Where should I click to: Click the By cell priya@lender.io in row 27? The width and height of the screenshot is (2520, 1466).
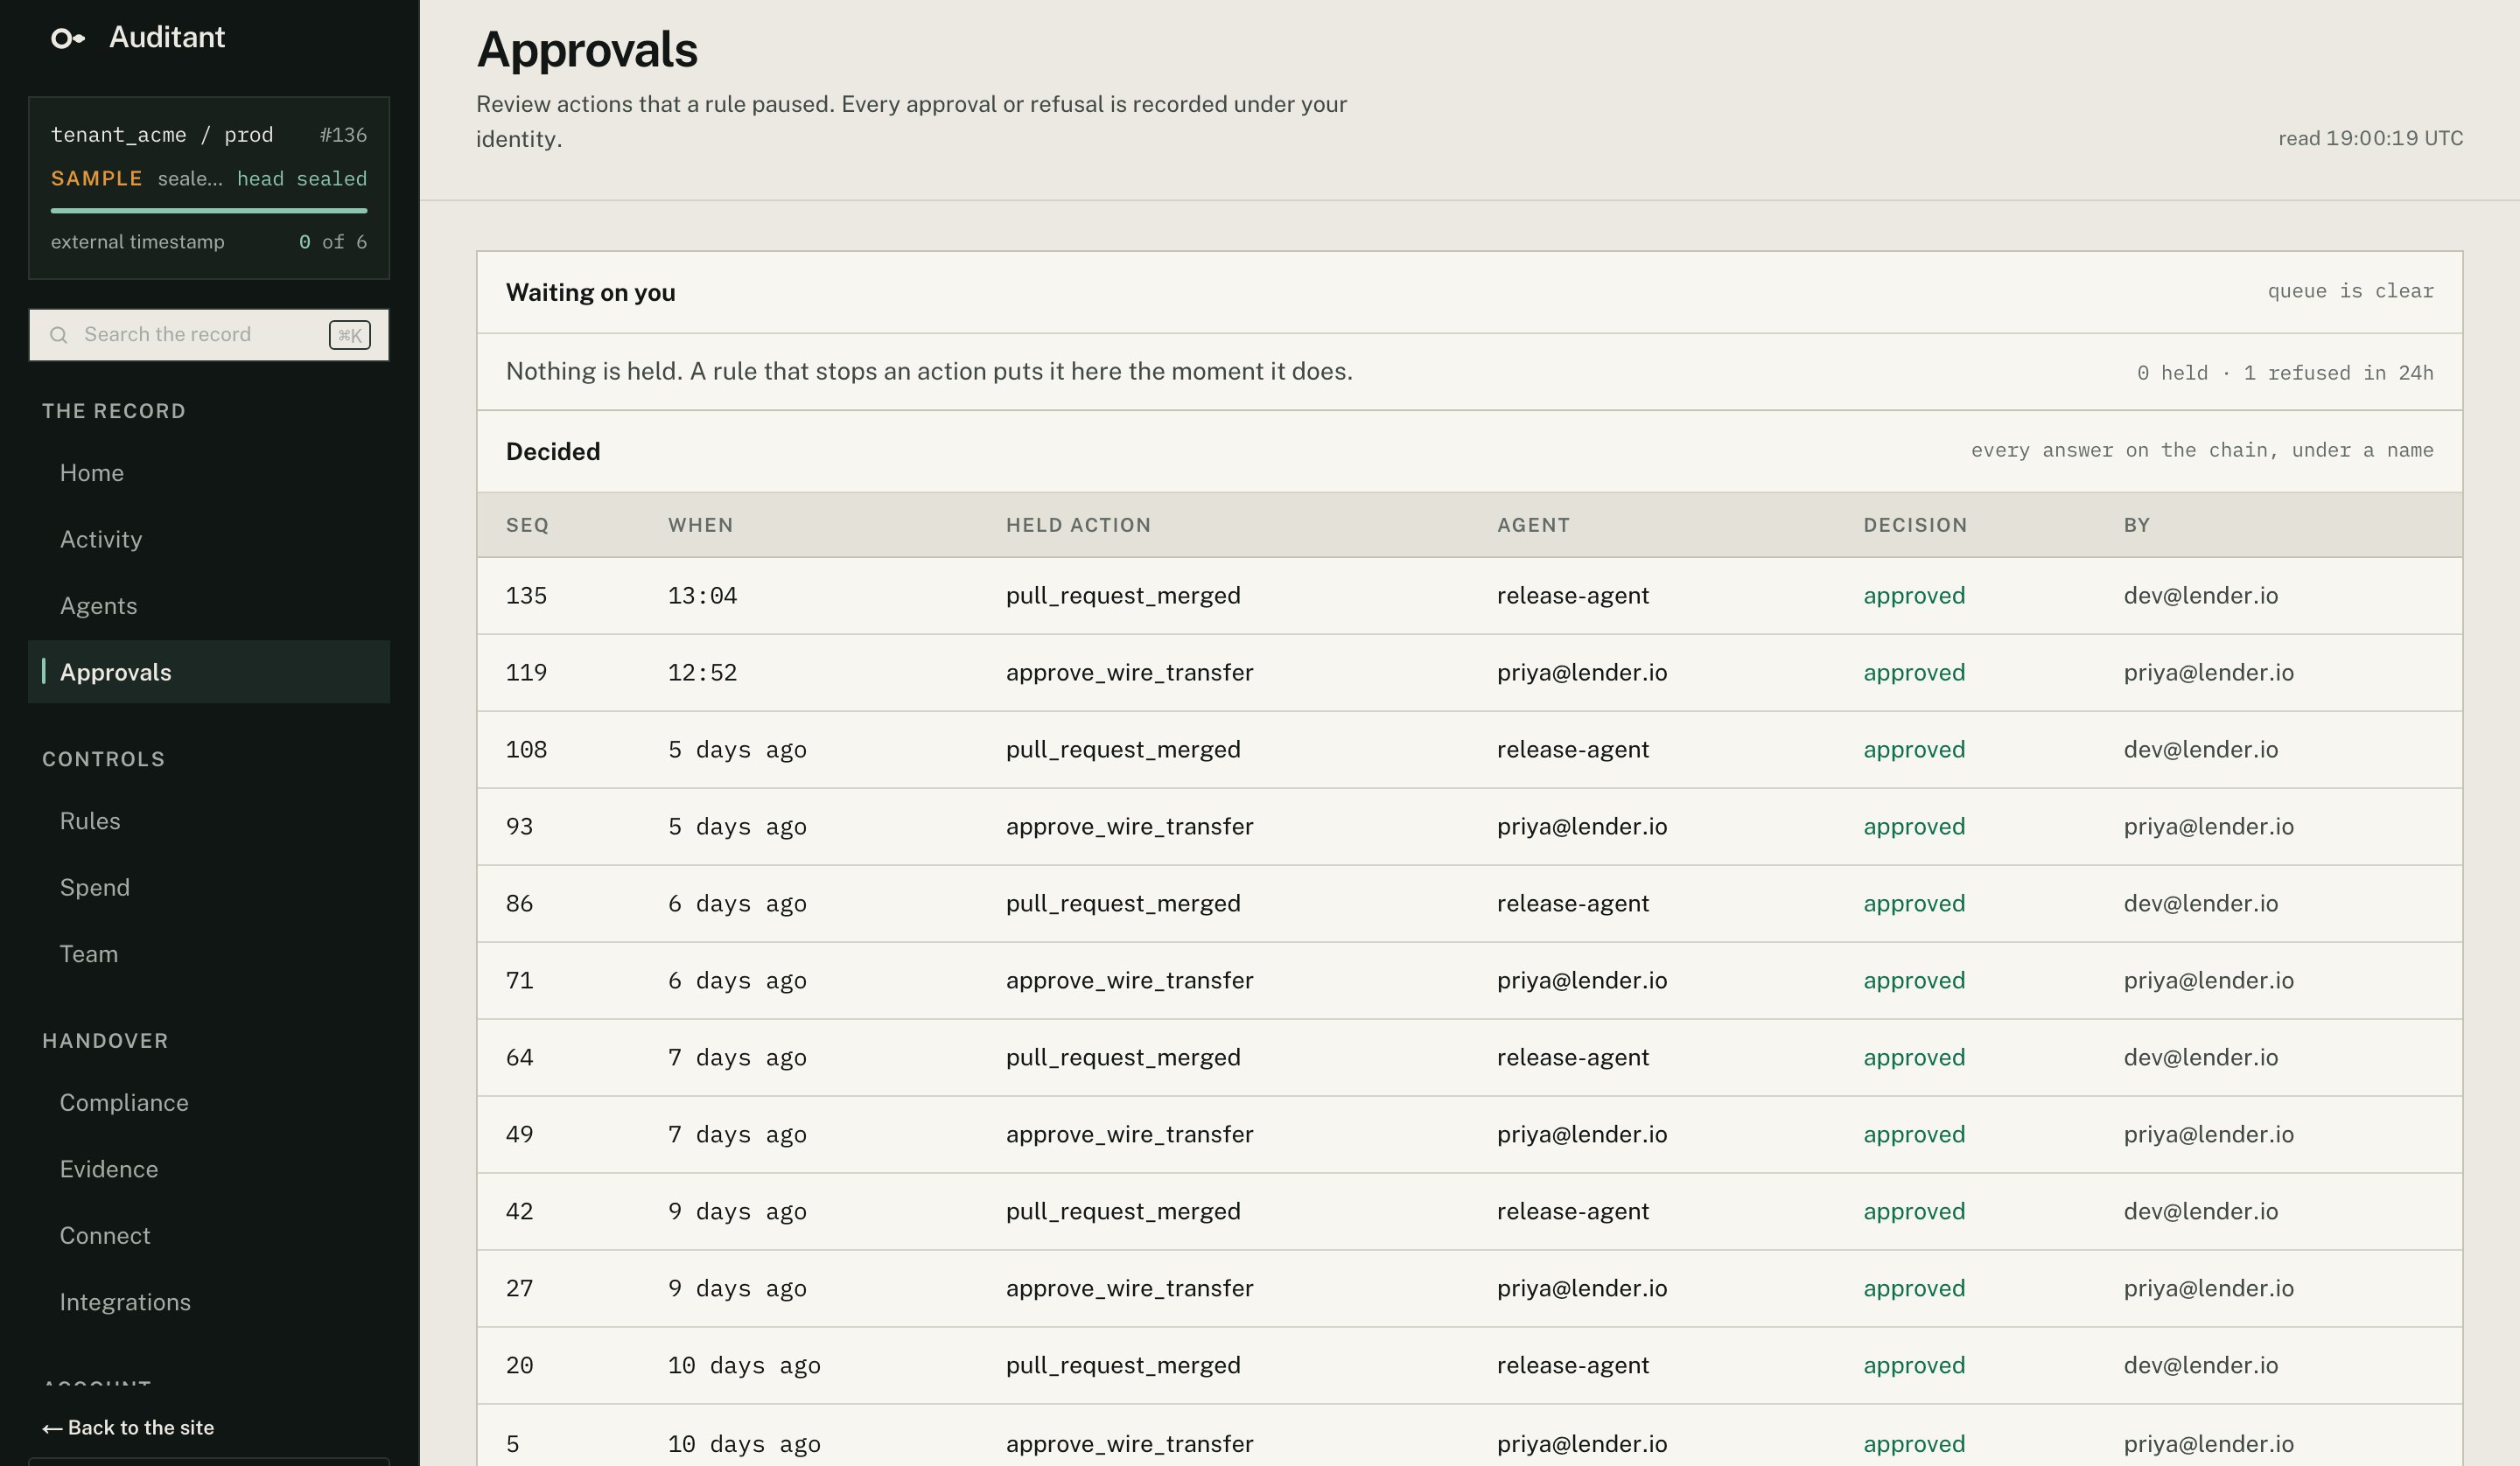point(2208,1289)
